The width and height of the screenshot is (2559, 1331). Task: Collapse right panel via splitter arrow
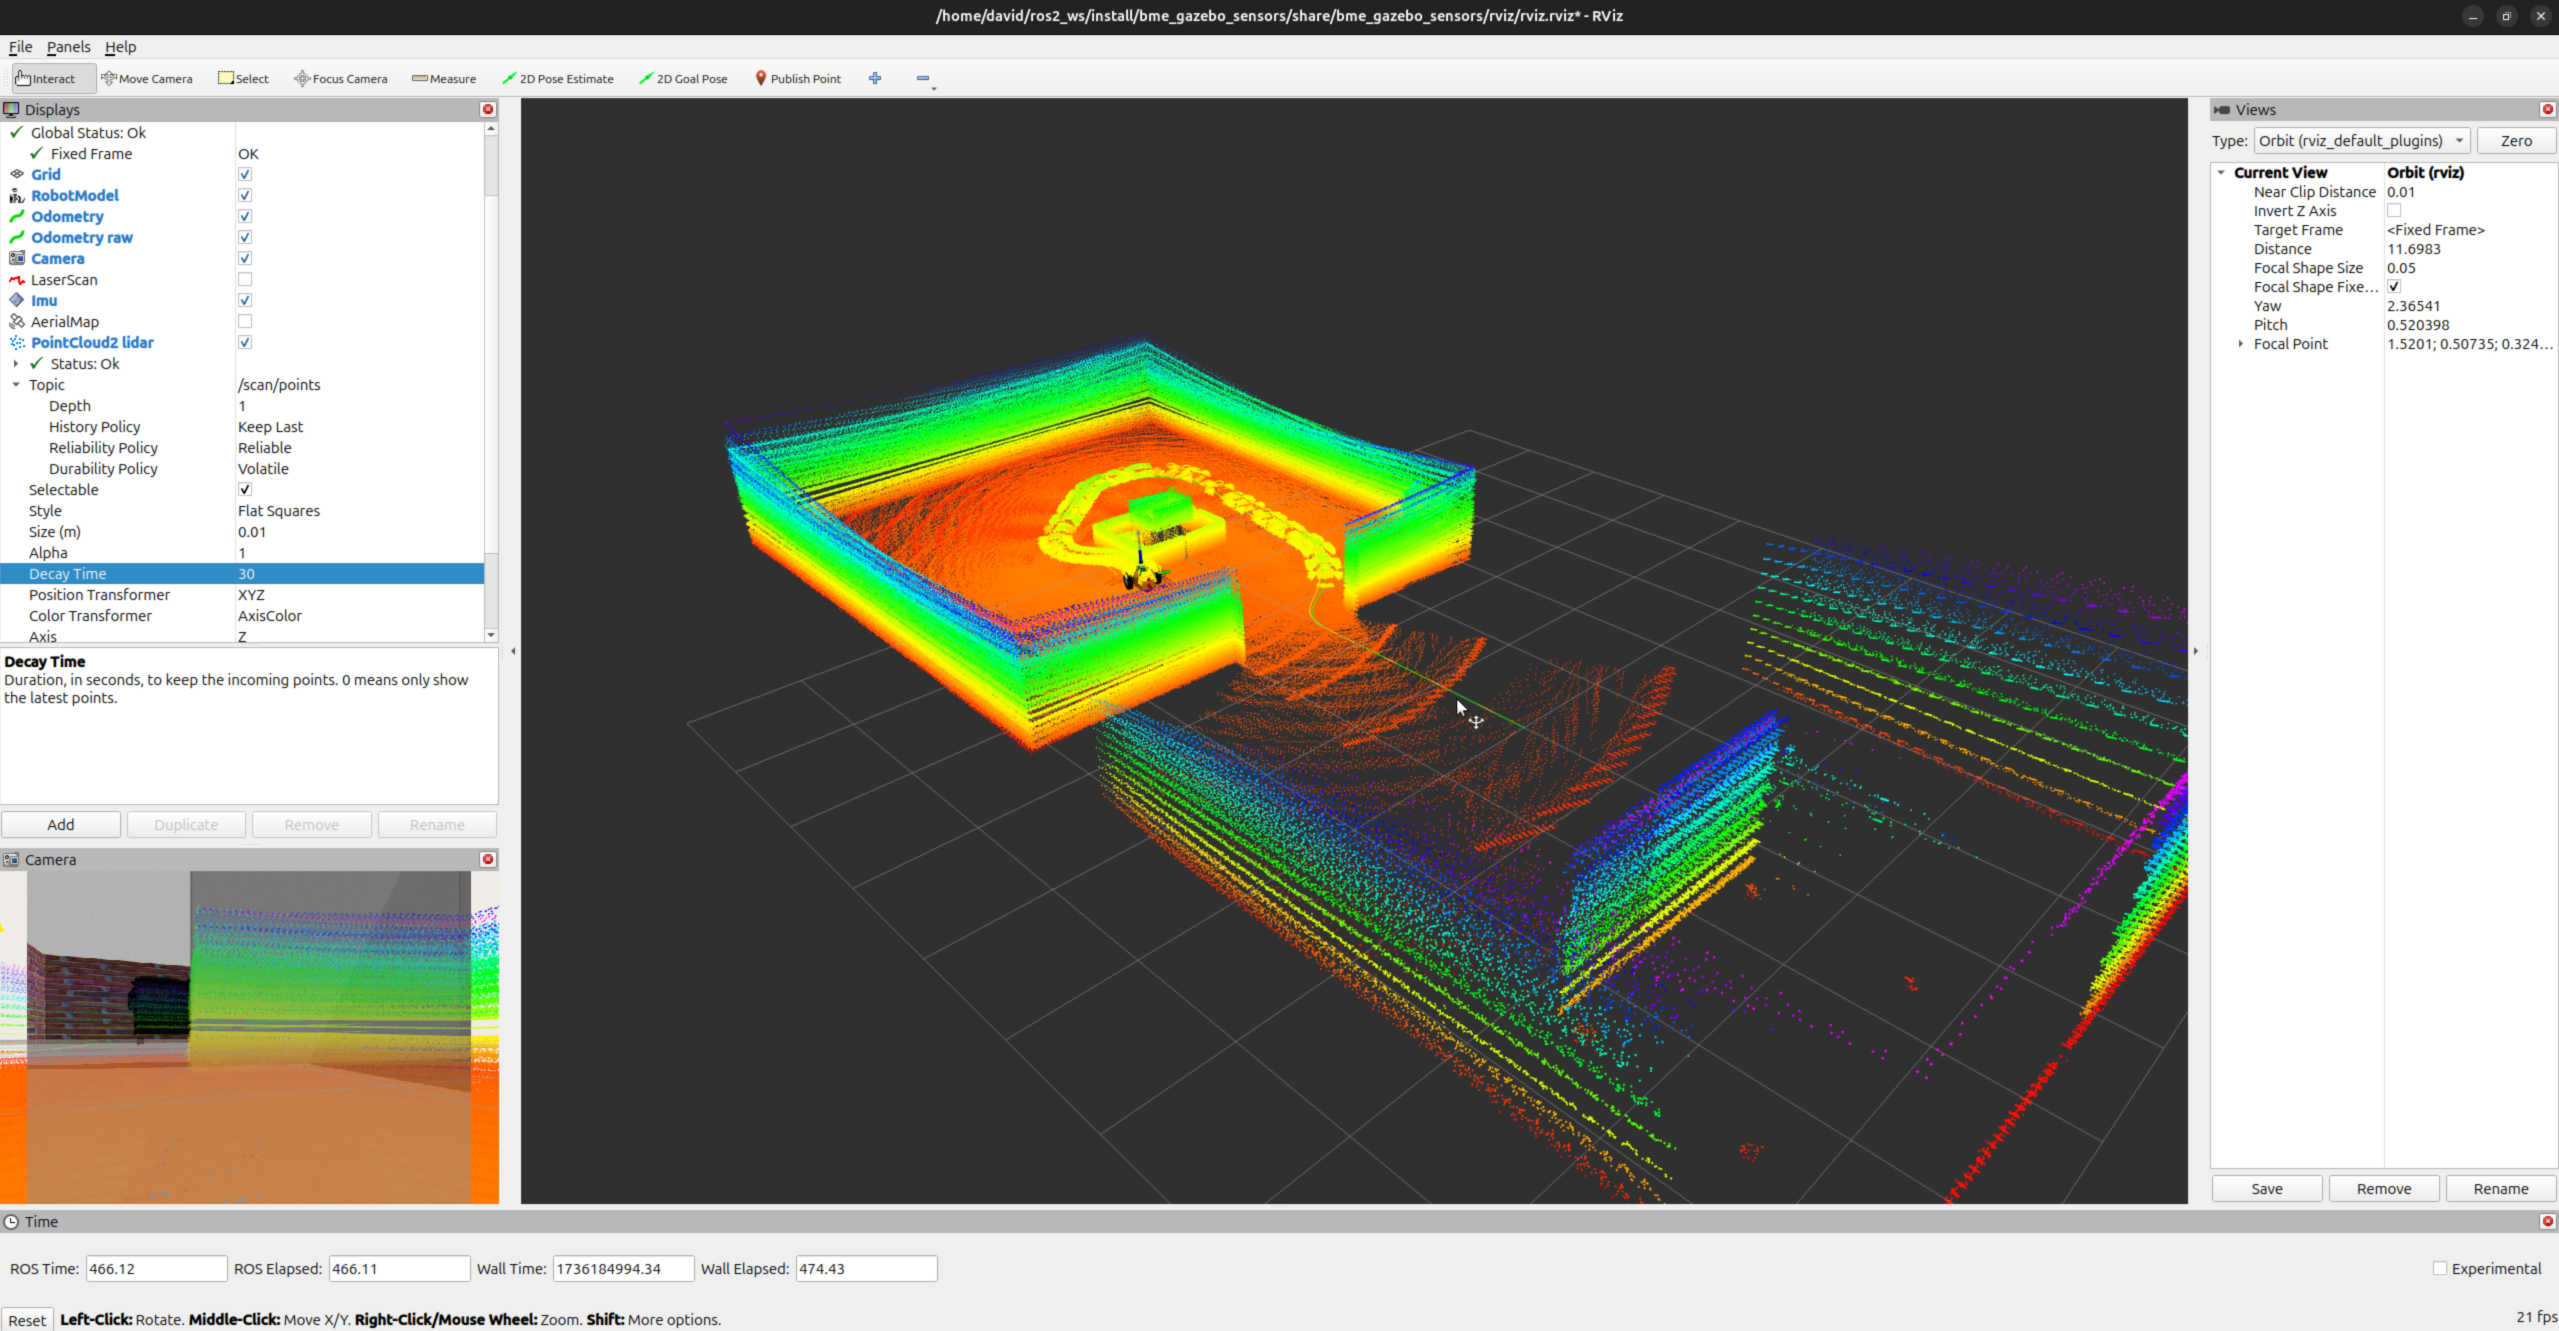[x=2196, y=651]
